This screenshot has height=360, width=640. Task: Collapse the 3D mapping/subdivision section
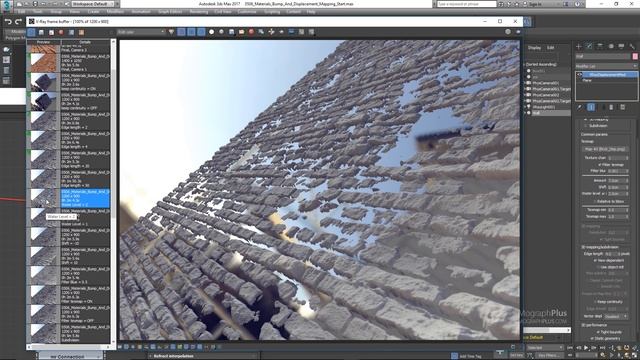click(583, 247)
